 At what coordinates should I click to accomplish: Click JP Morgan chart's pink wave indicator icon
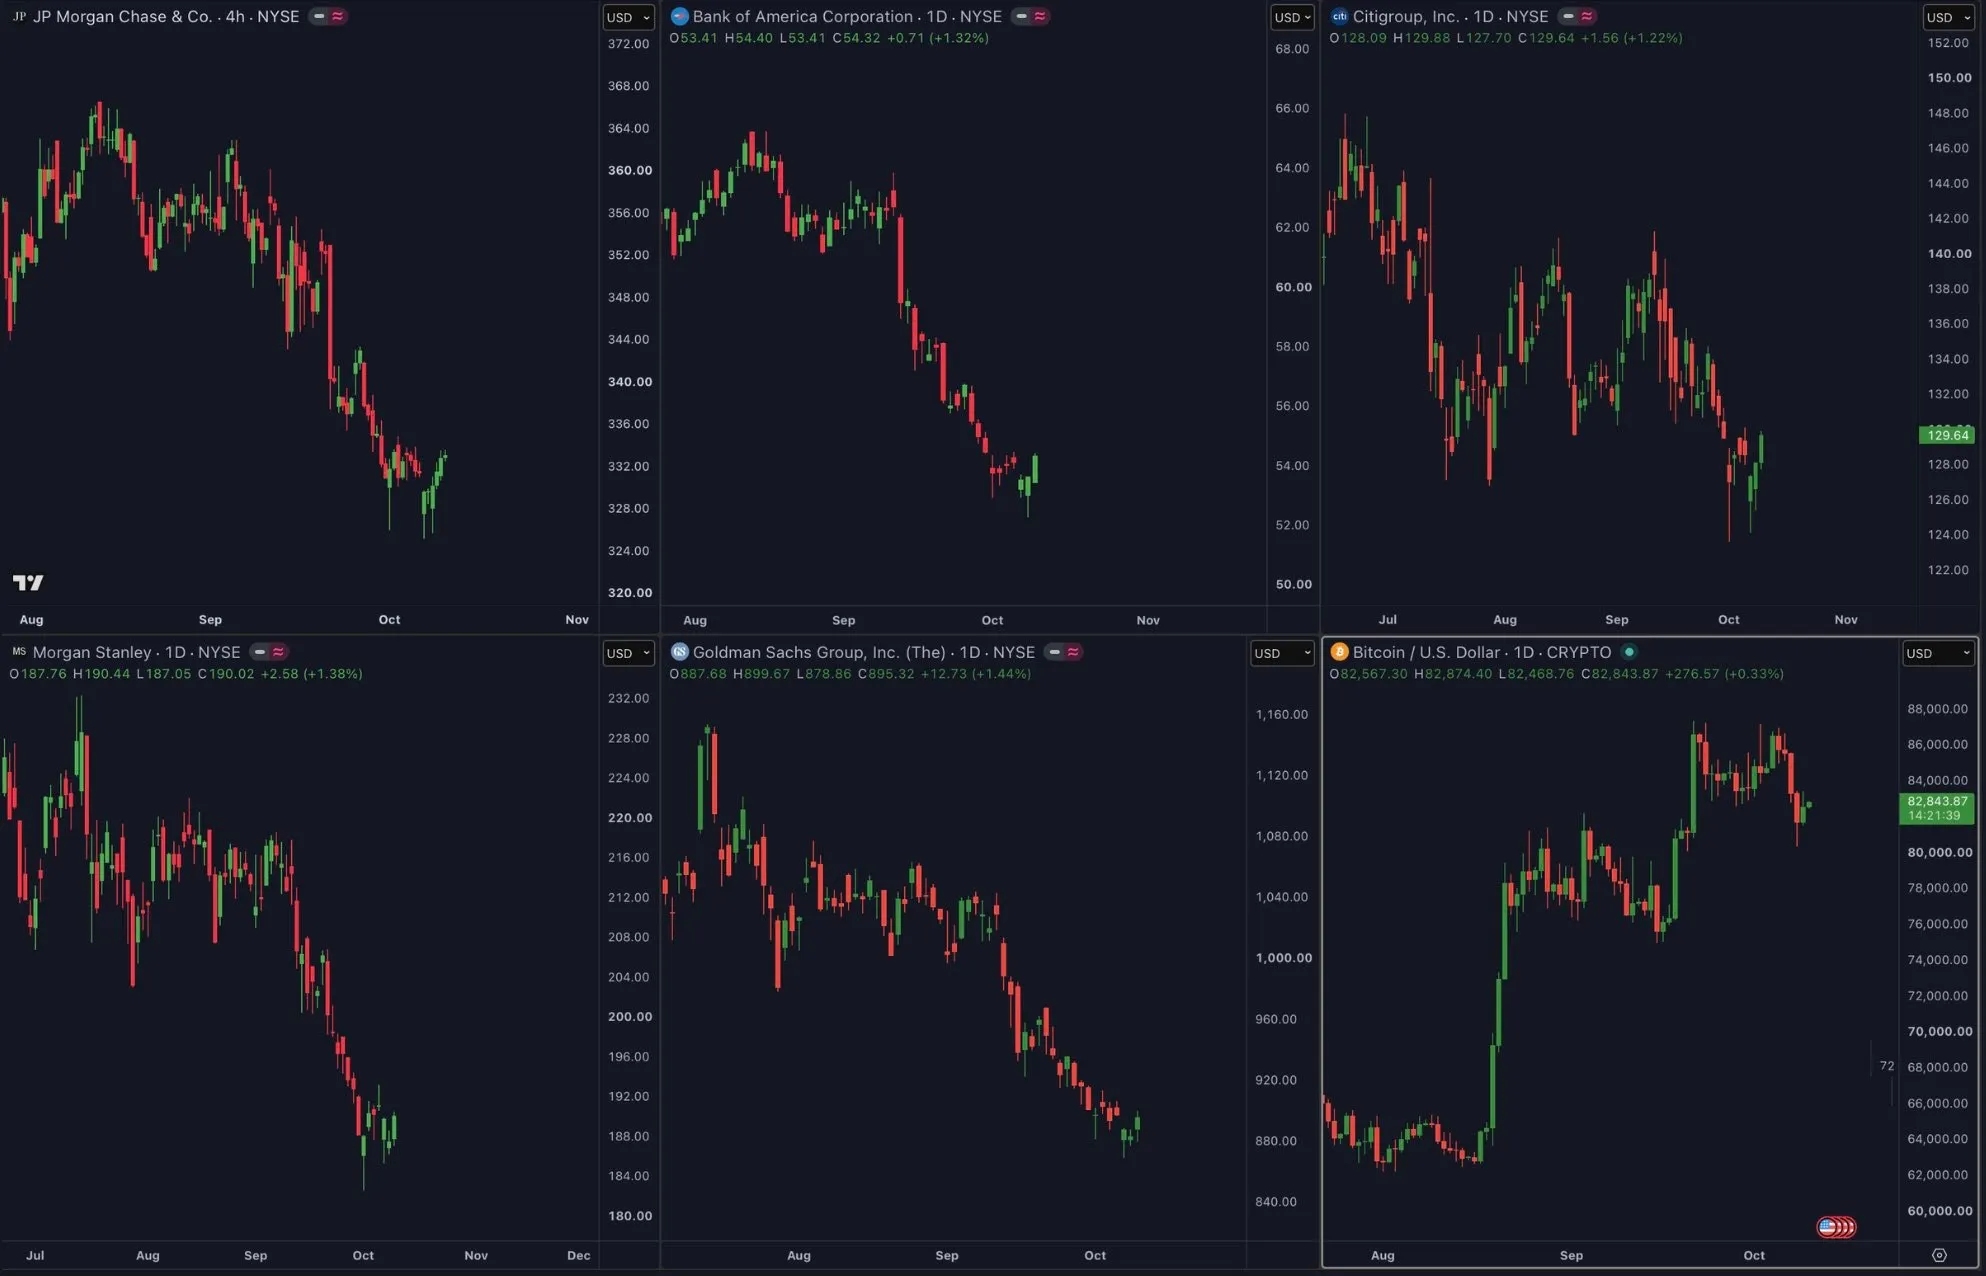[338, 16]
